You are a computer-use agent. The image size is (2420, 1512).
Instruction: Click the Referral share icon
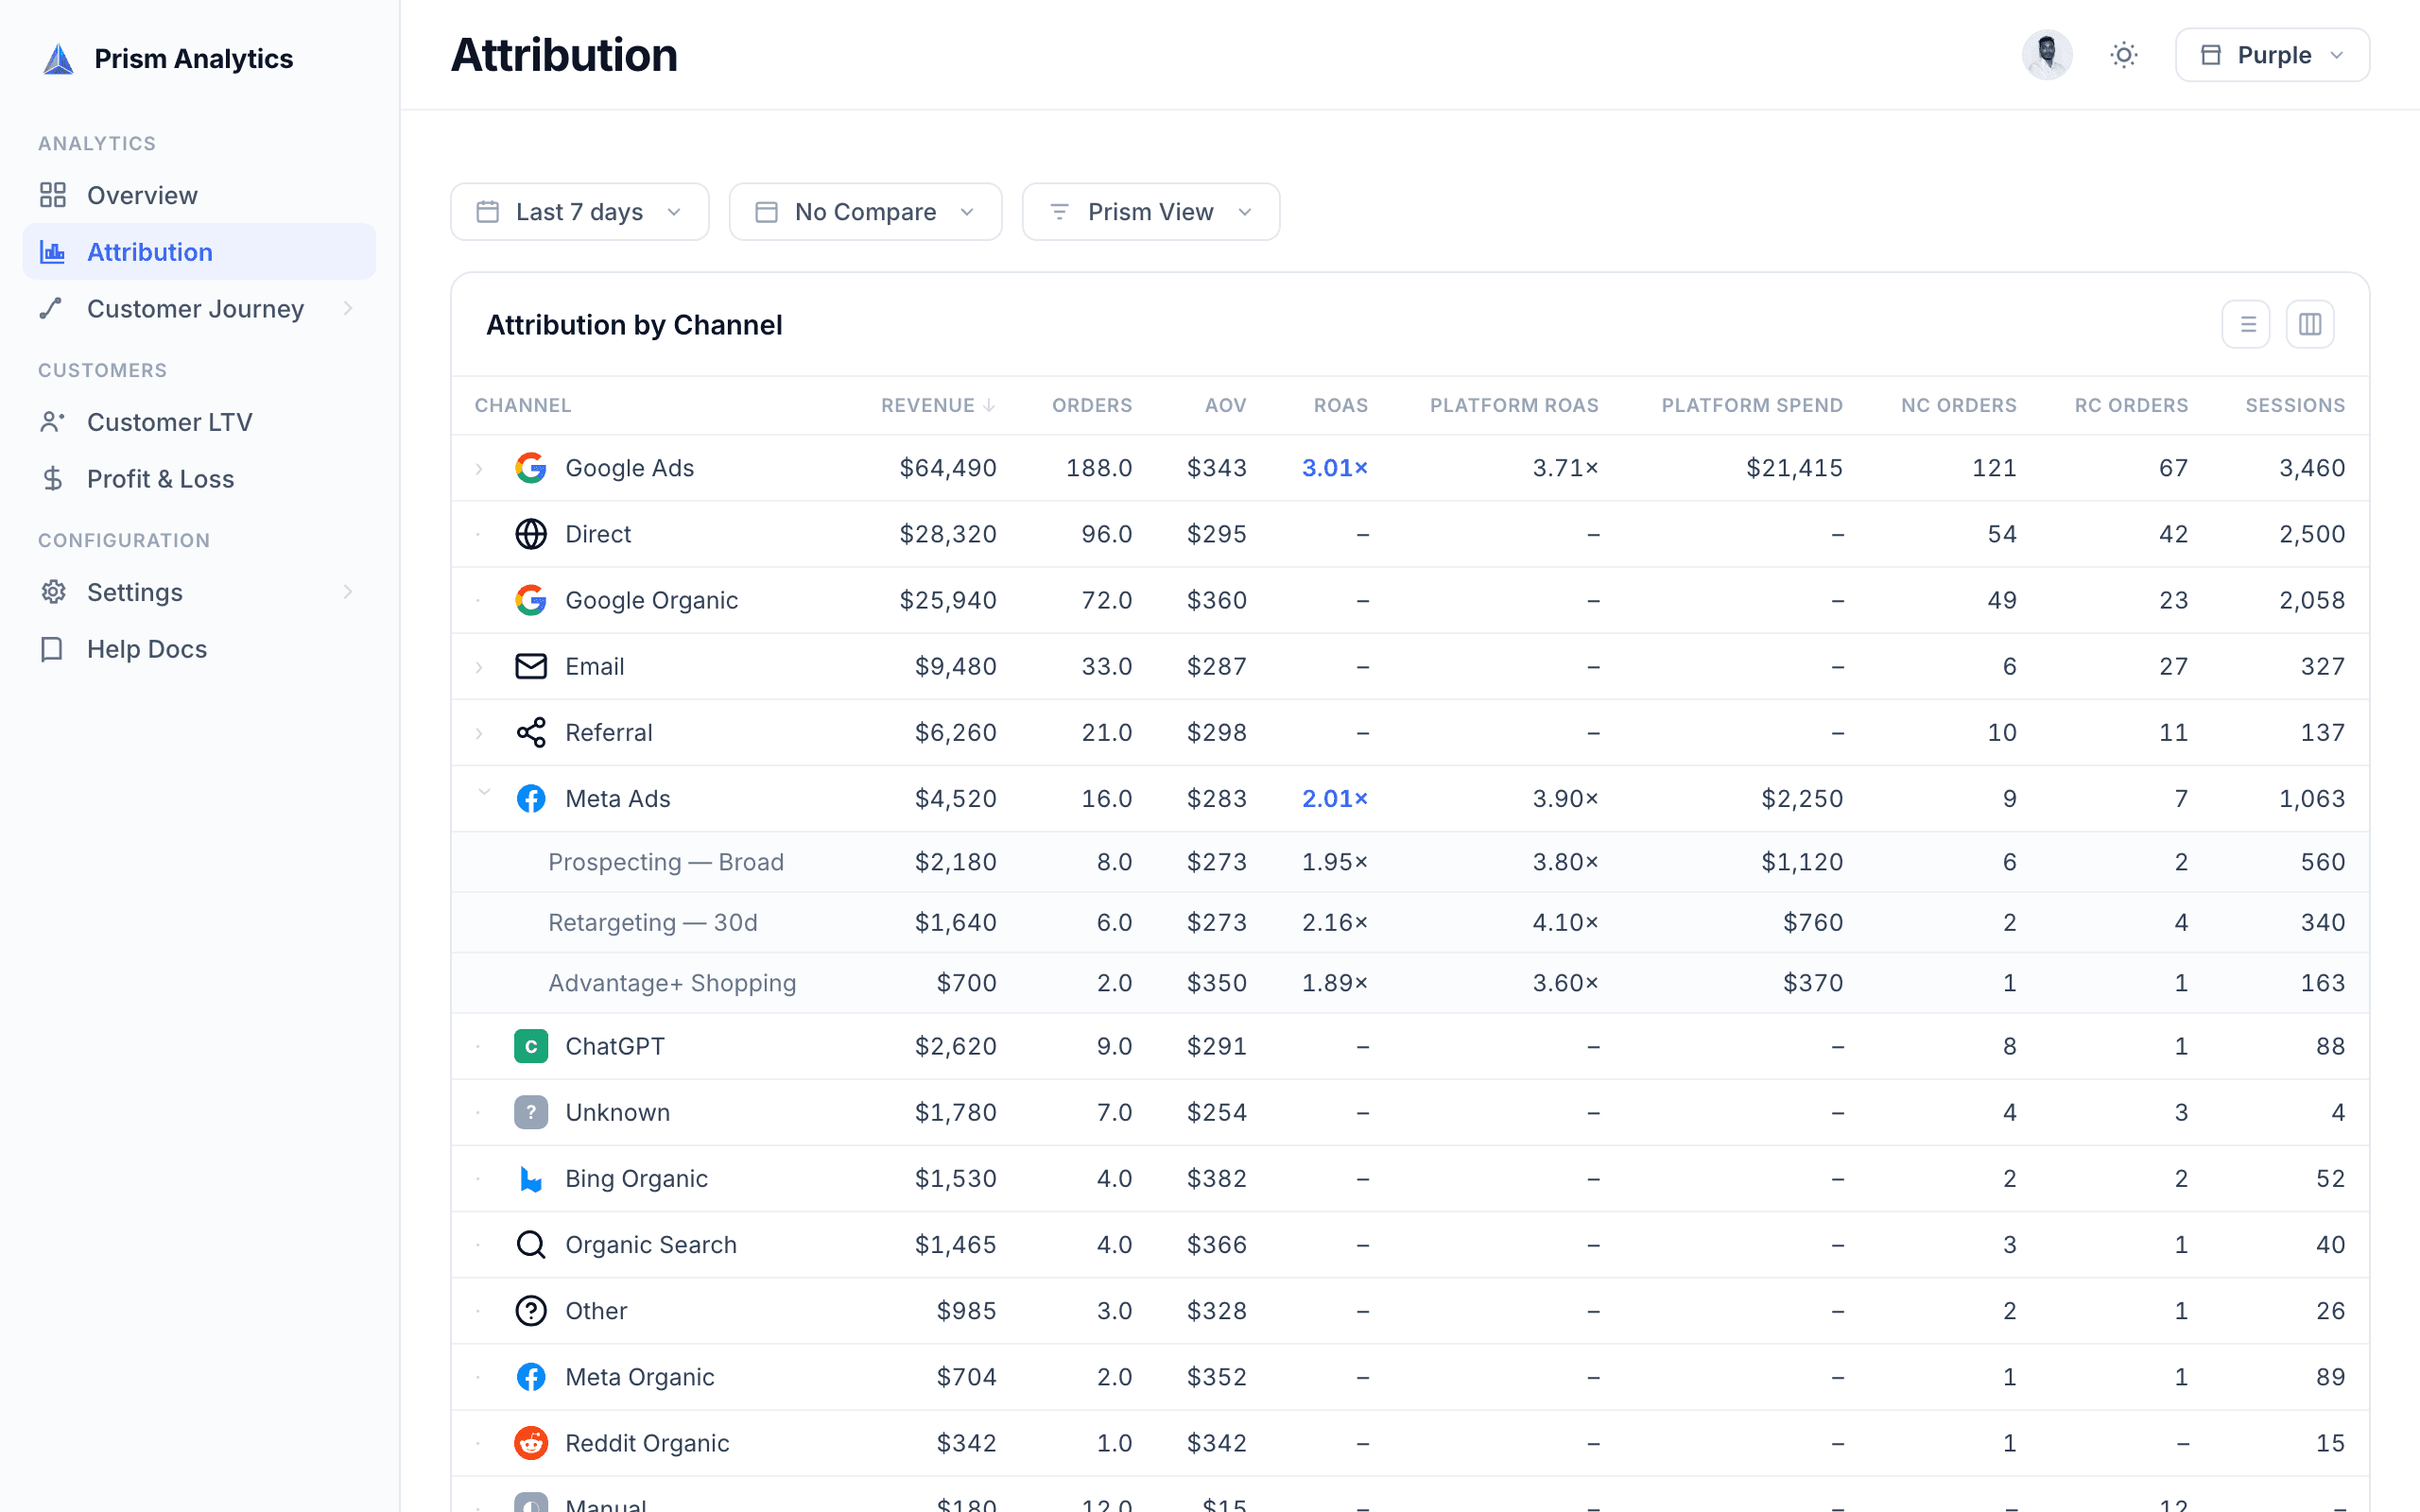pyautogui.click(x=531, y=732)
